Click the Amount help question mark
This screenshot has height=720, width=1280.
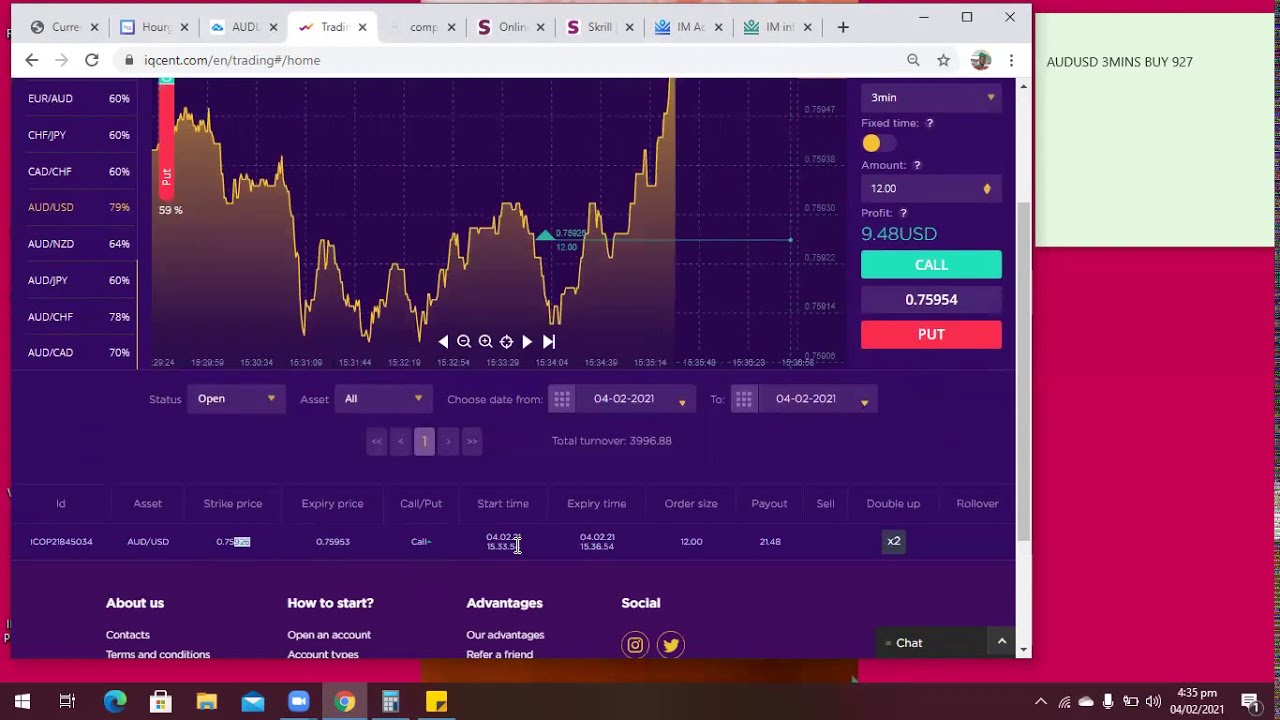click(x=917, y=165)
